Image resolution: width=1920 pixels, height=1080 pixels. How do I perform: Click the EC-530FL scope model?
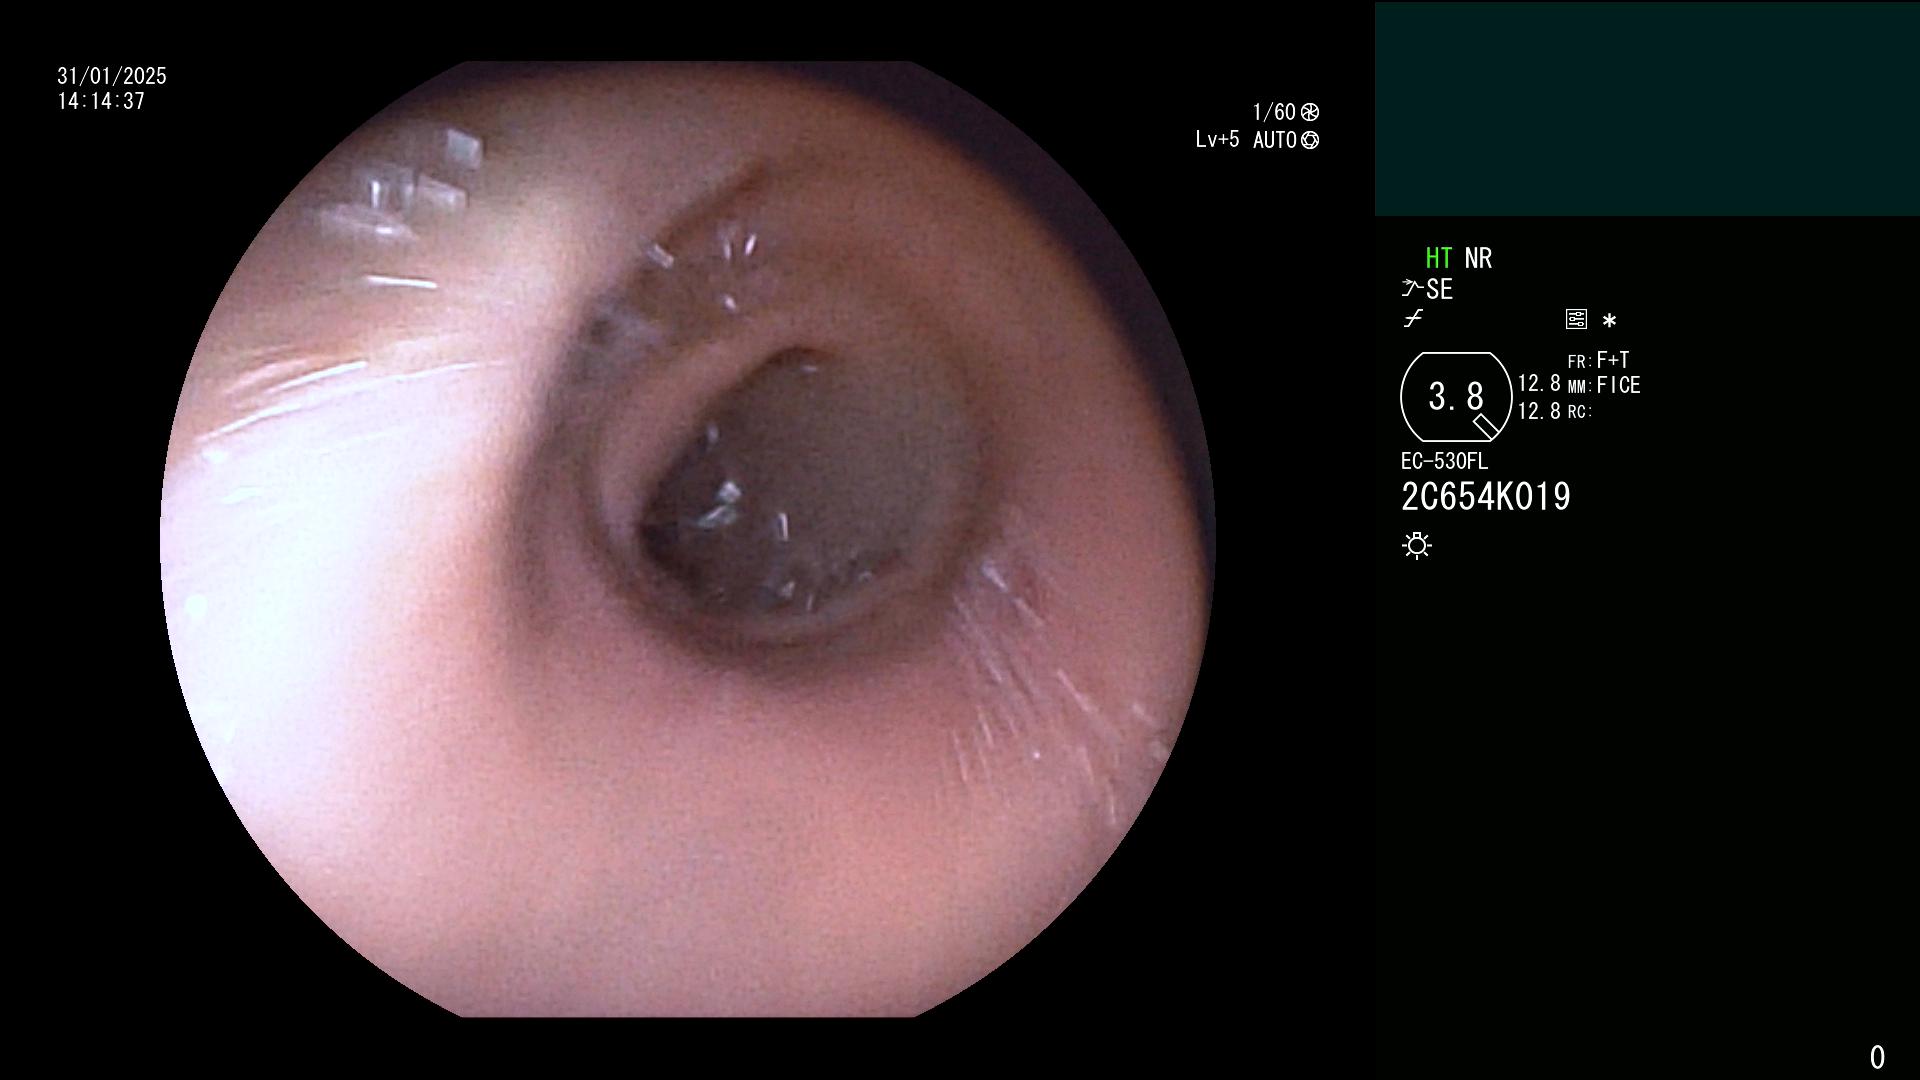[1444, 461]
